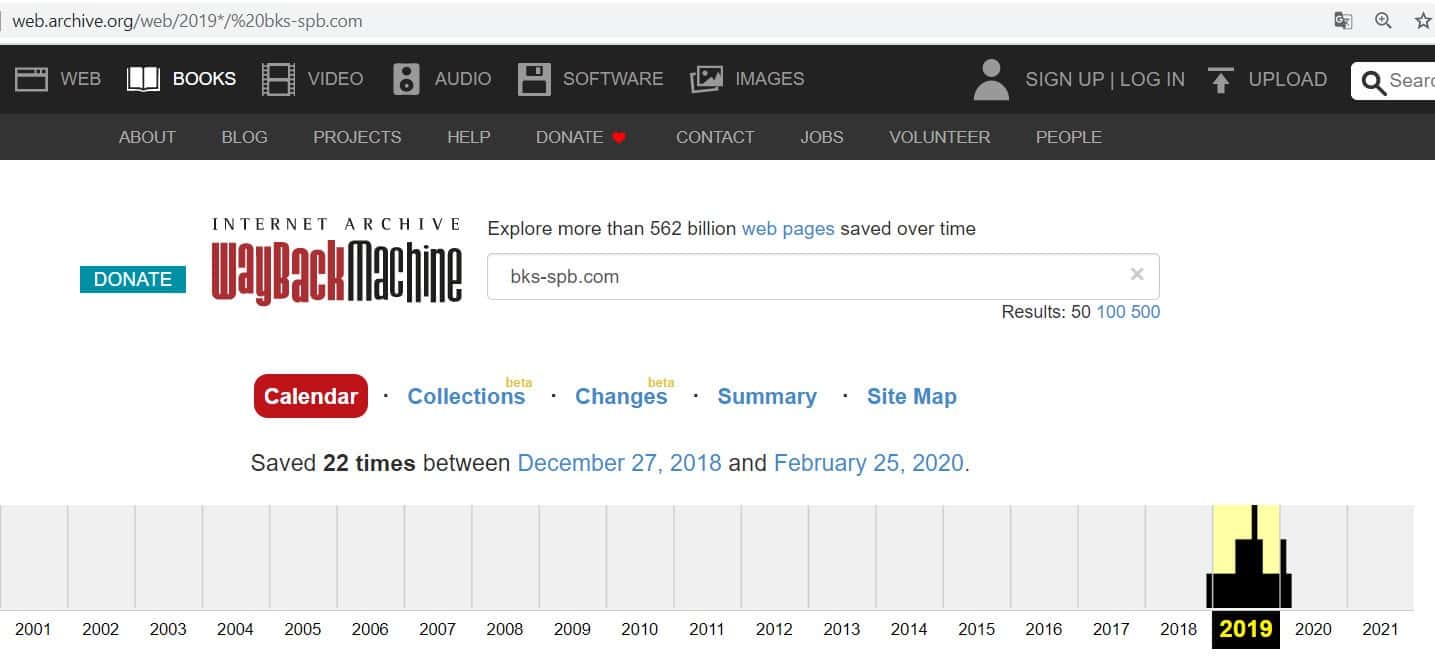The height and width of the screenshot is (662, 1435).
Task: Open the JOBS page
Action: click(822, 137)
